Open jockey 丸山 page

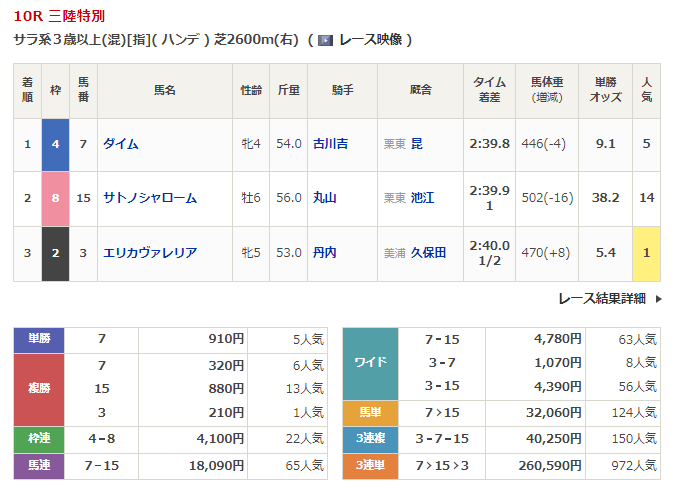click(323, 198)
